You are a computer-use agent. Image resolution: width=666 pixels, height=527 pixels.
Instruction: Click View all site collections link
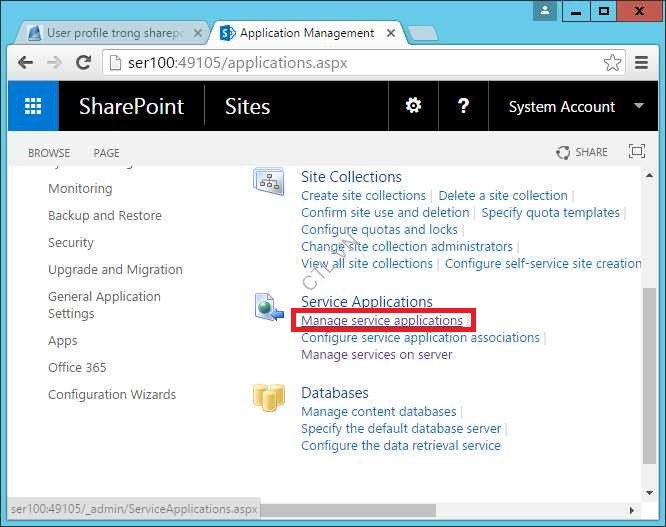[x=367, y=264]
